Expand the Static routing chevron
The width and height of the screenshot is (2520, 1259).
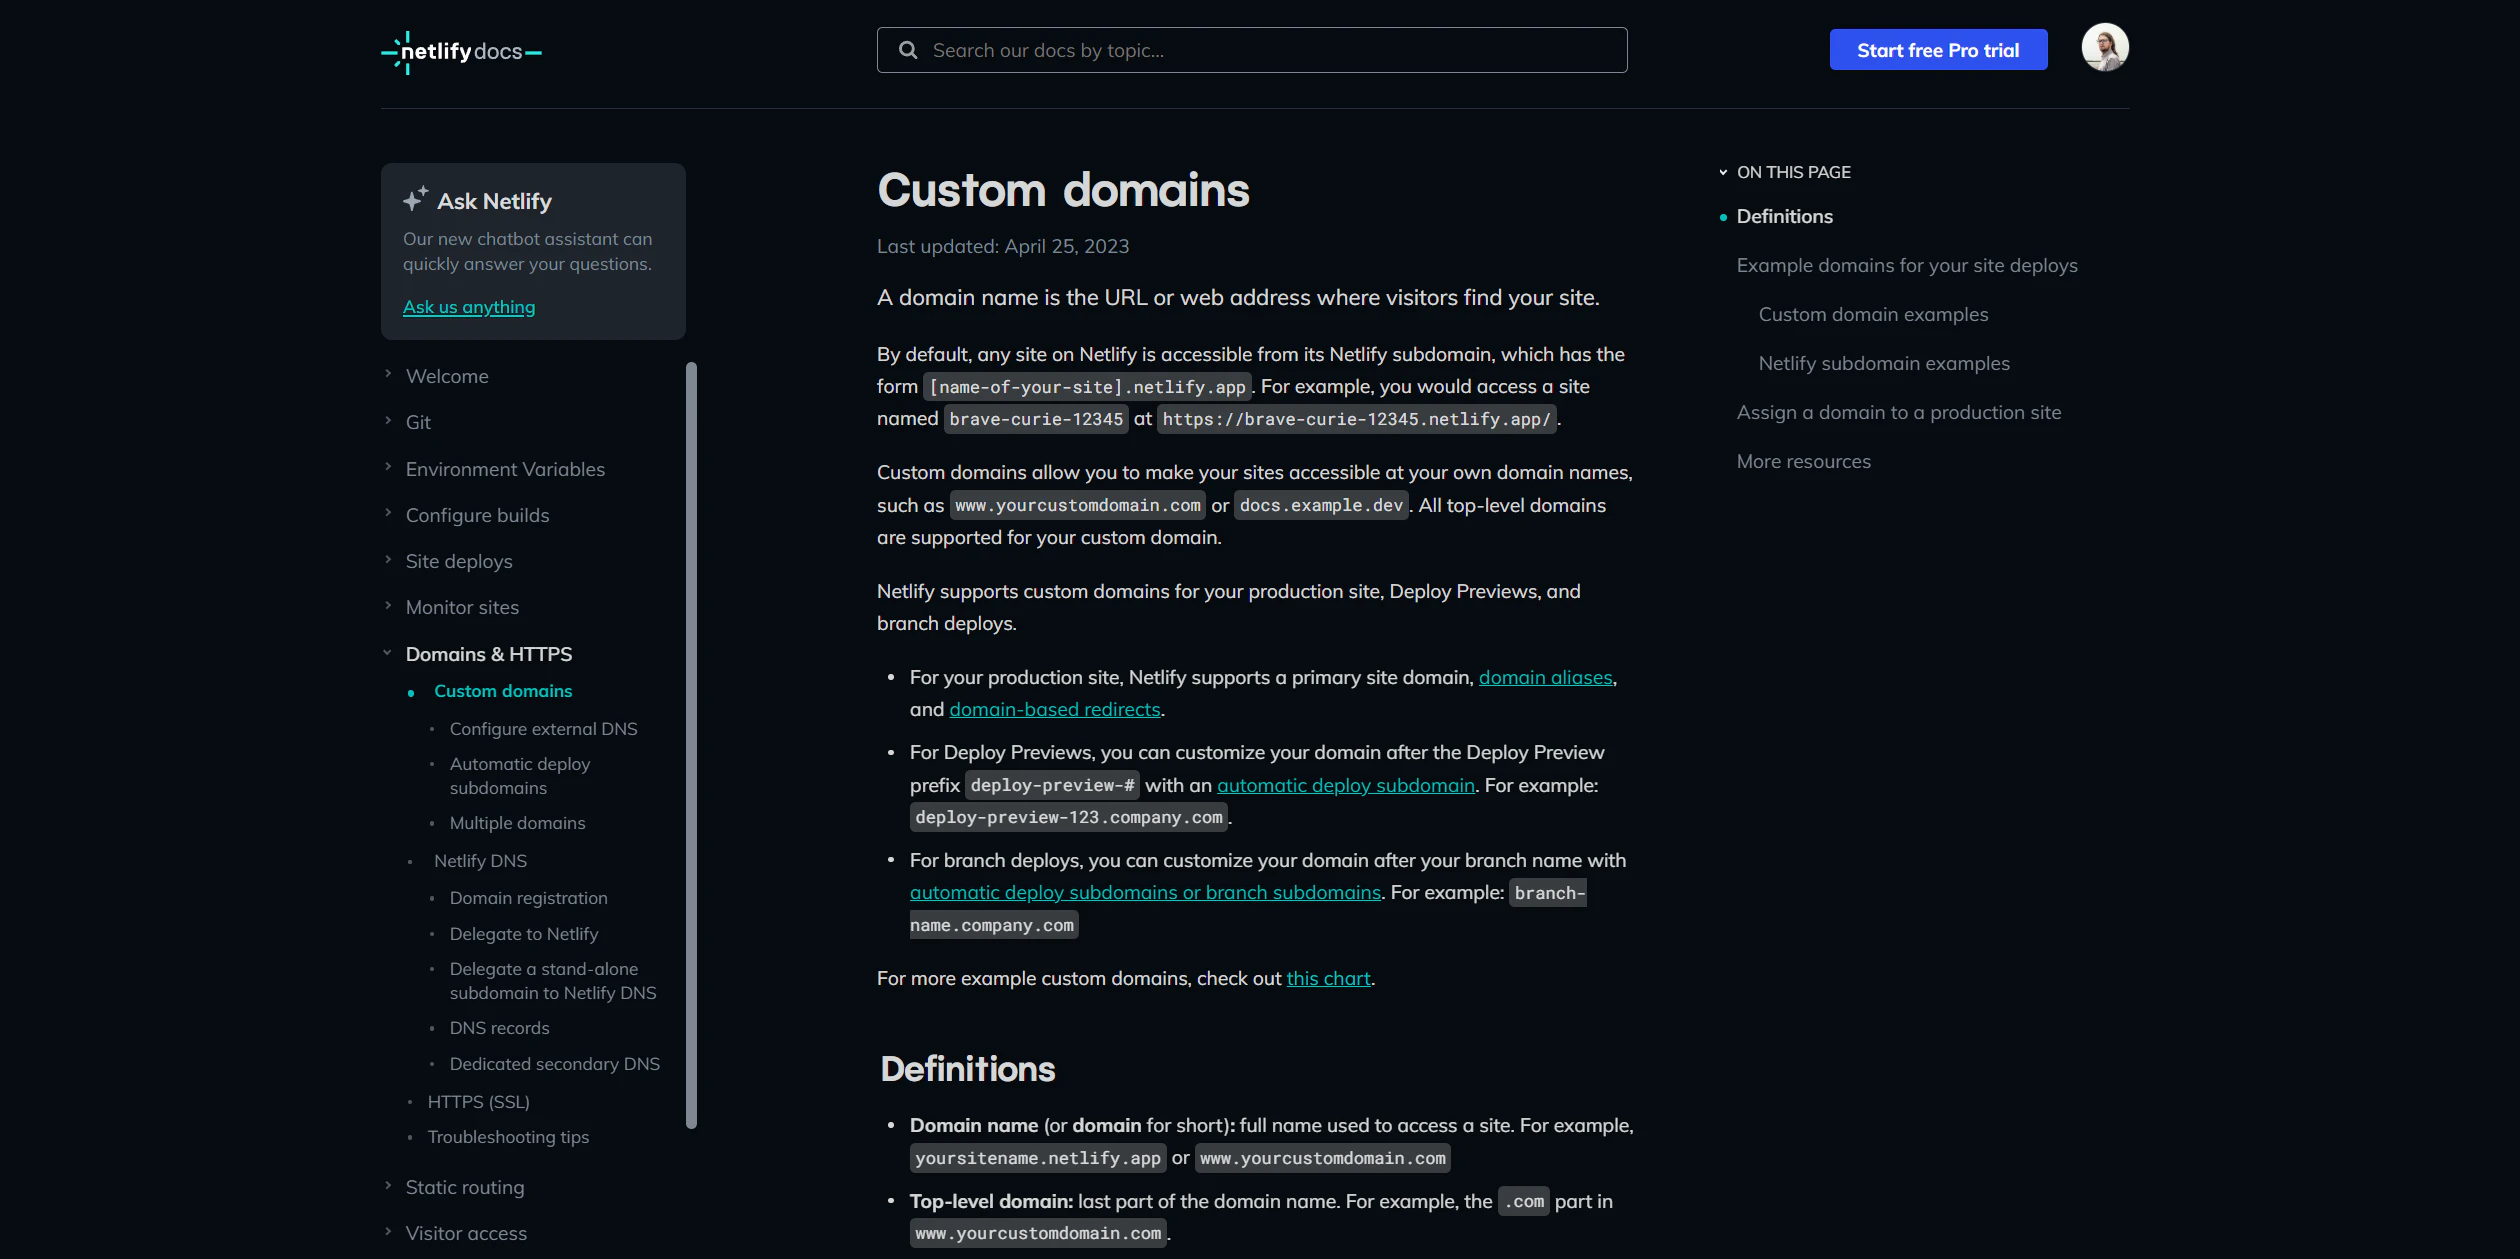tap(388, 1185)
